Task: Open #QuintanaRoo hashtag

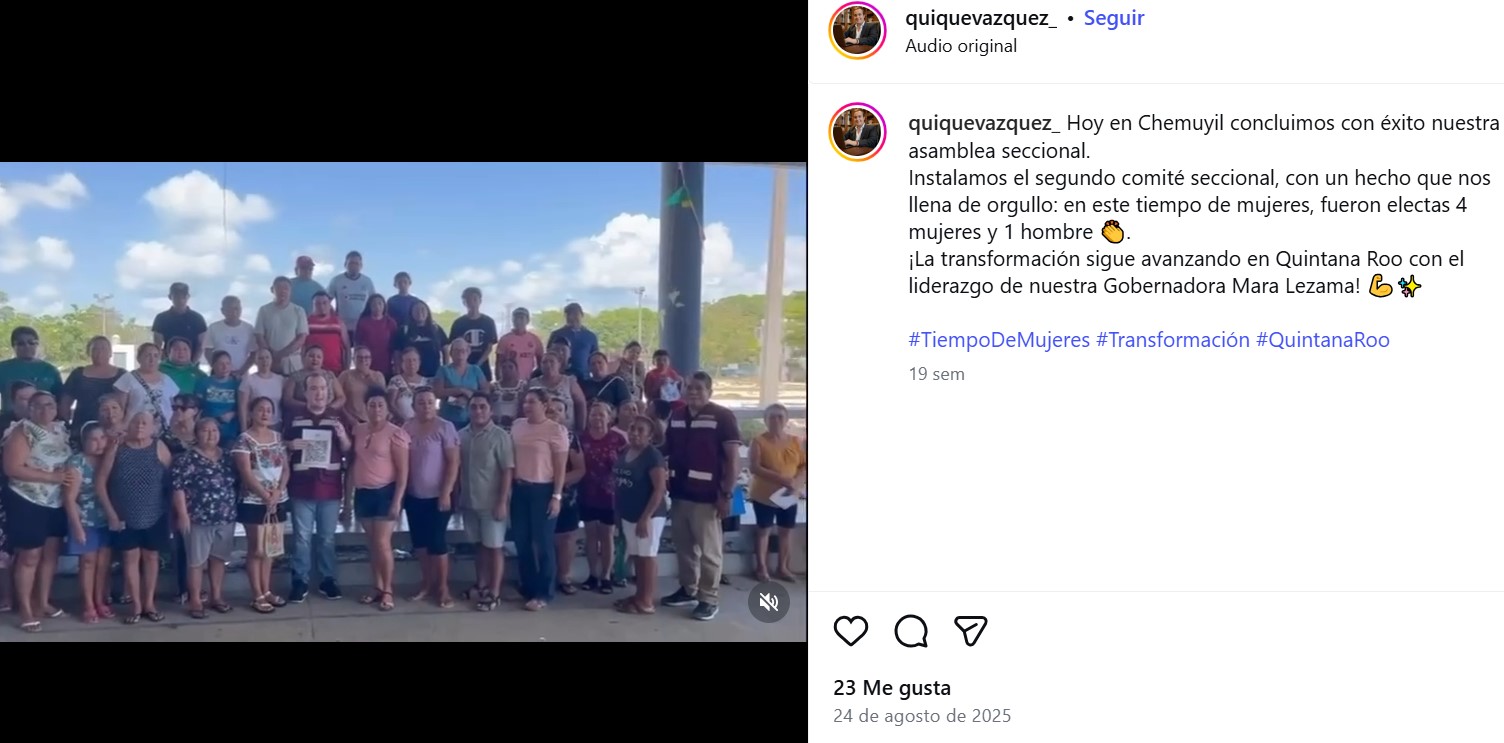Action: coord(1323,340)
